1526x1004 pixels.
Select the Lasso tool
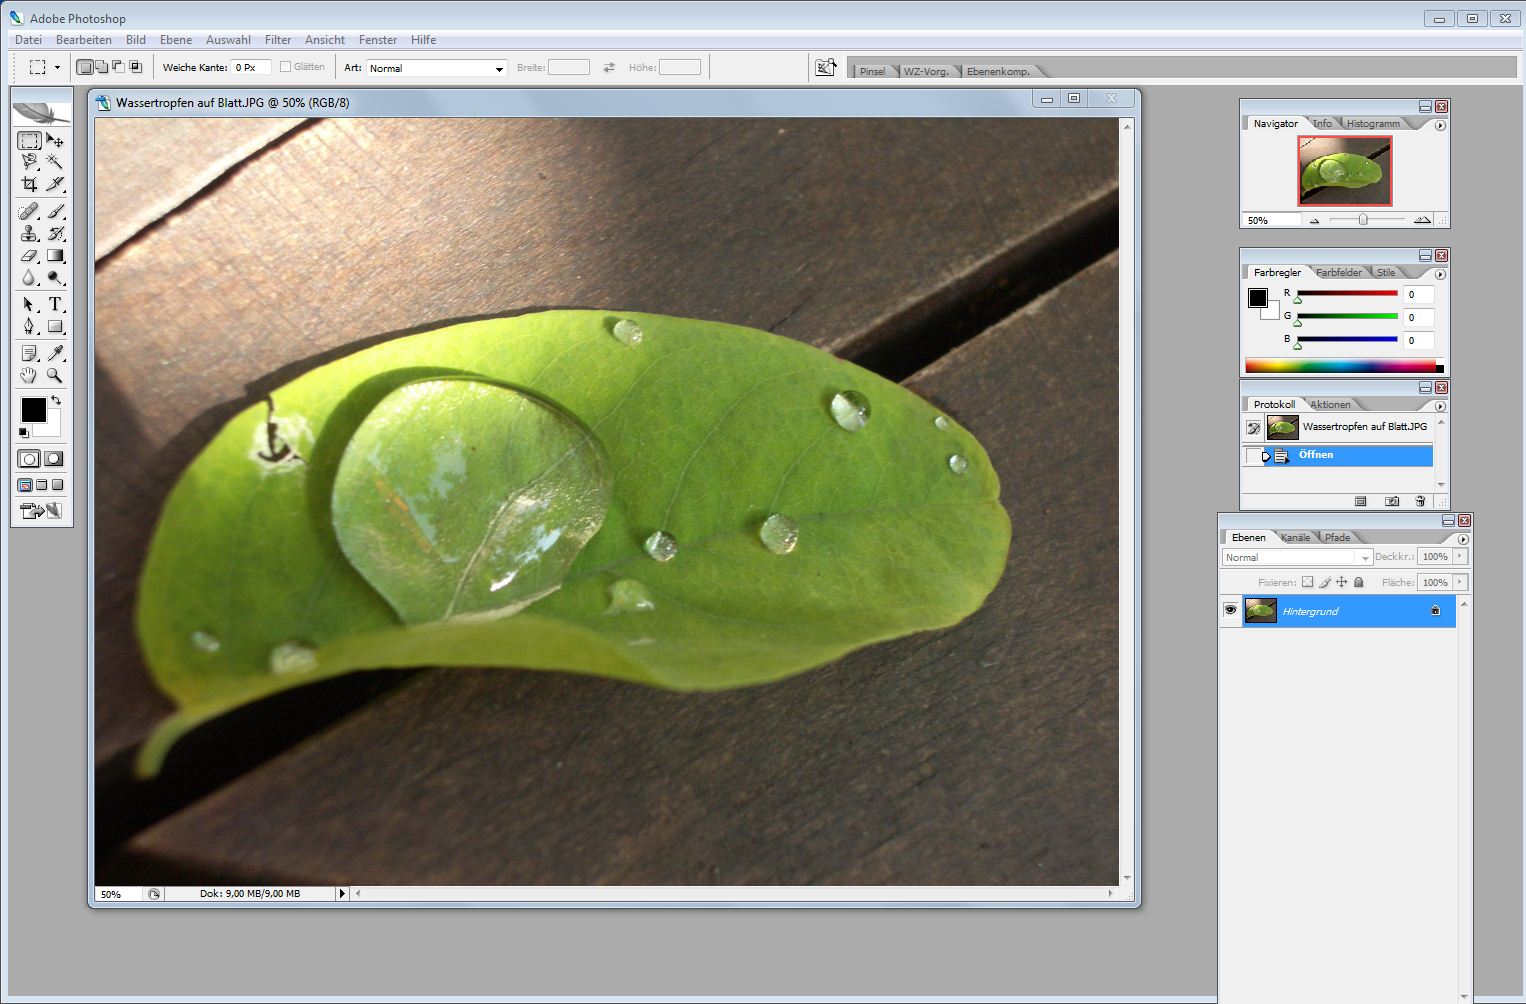click(x=28, y=162)
